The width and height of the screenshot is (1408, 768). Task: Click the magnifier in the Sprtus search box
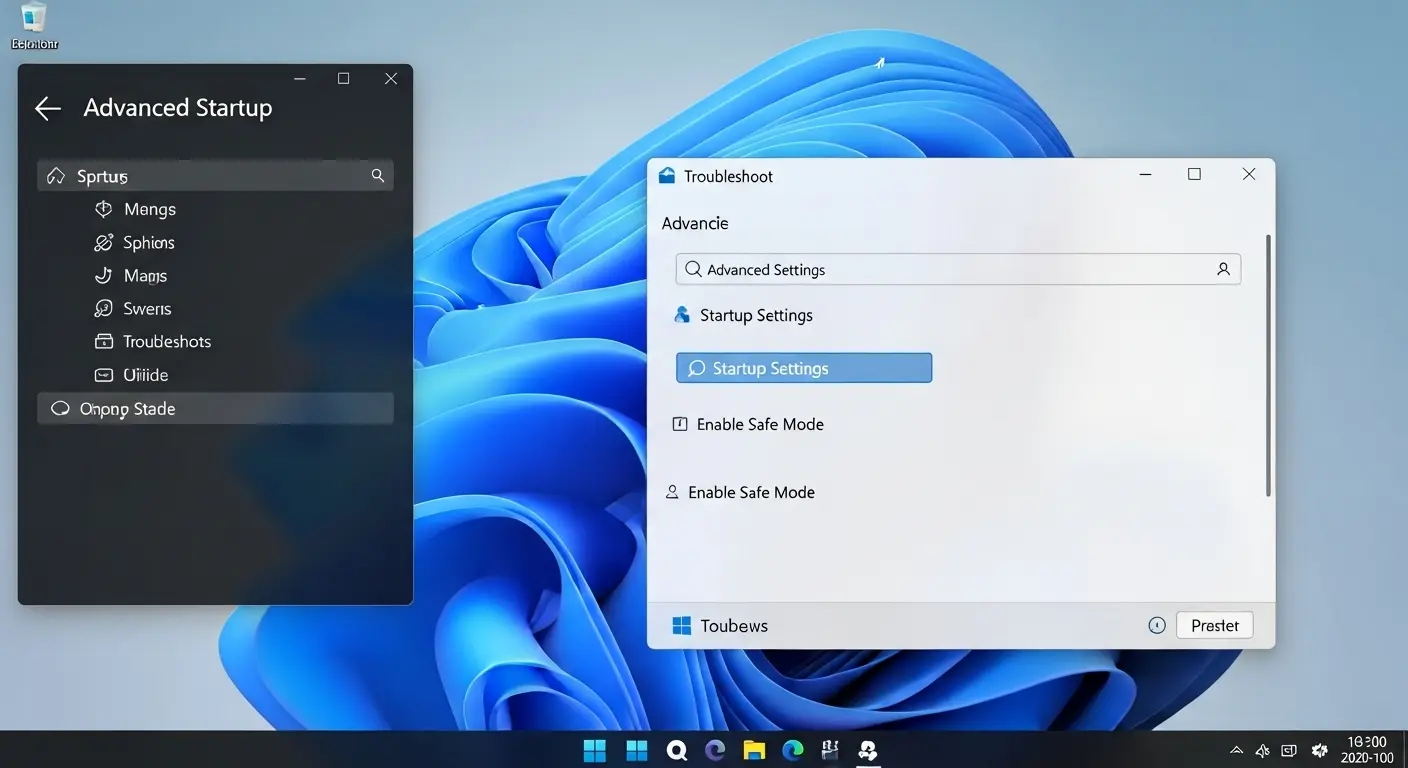(x=378, y=176)
